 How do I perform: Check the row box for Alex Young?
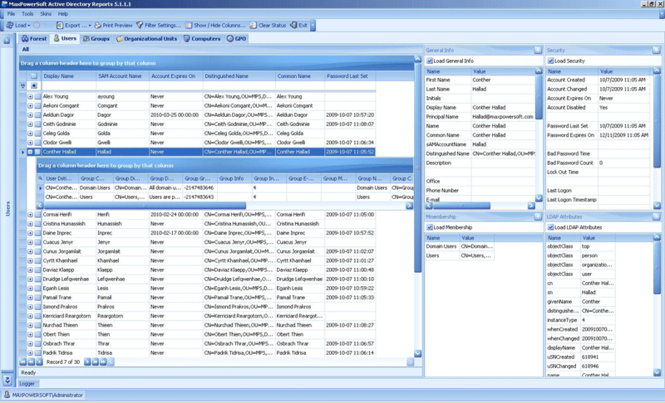pos(38,97)
